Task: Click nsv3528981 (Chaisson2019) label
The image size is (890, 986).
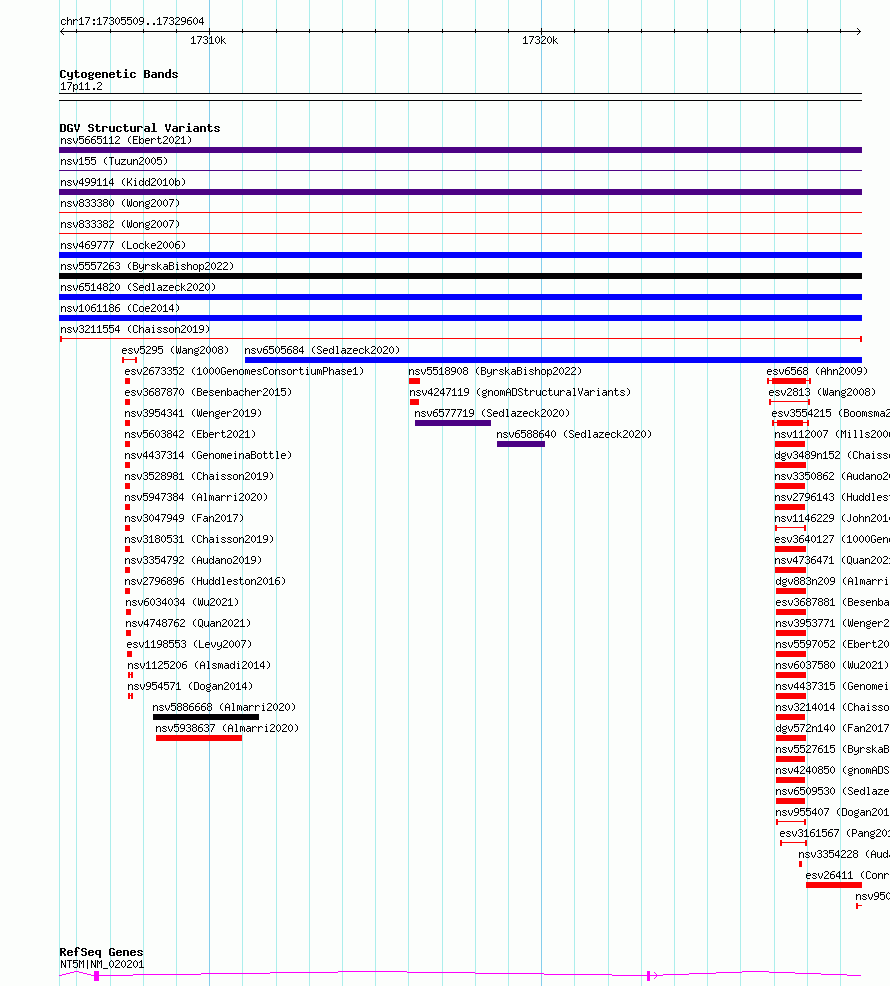Action: 199,476
